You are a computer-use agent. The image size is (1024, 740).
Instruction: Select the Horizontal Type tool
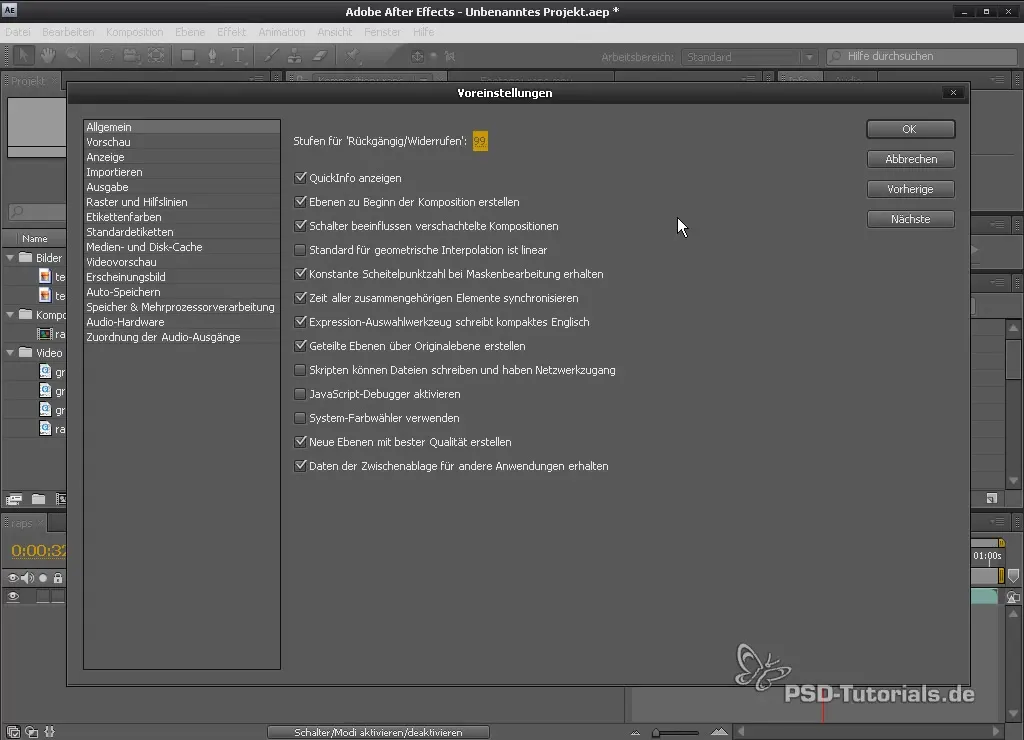[238, 56]
